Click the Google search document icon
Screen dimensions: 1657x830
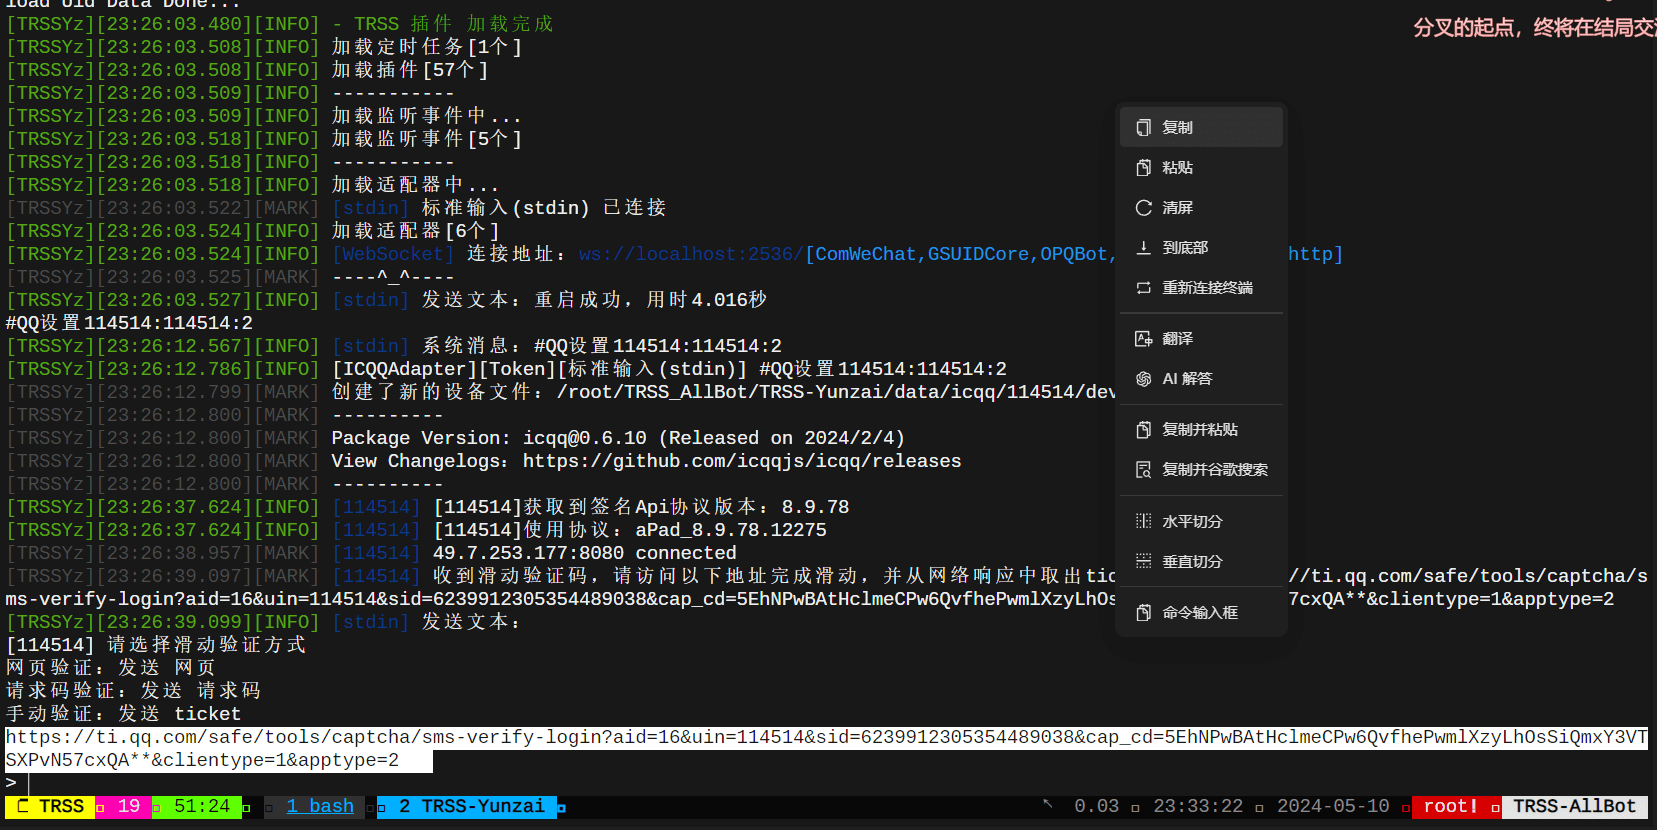click(x=1144, y=469)
